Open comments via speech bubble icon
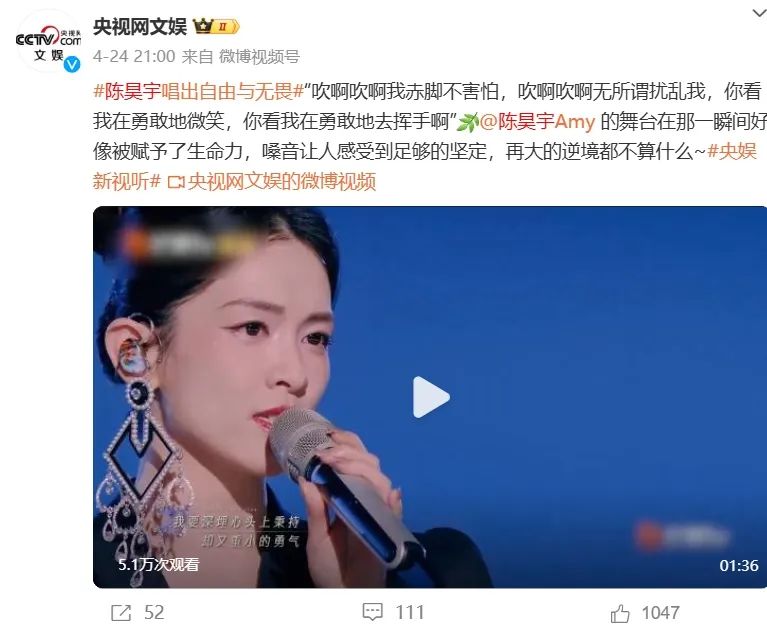Image resolution: width=767 pixels, height=633 pixels. click(372, 612)
